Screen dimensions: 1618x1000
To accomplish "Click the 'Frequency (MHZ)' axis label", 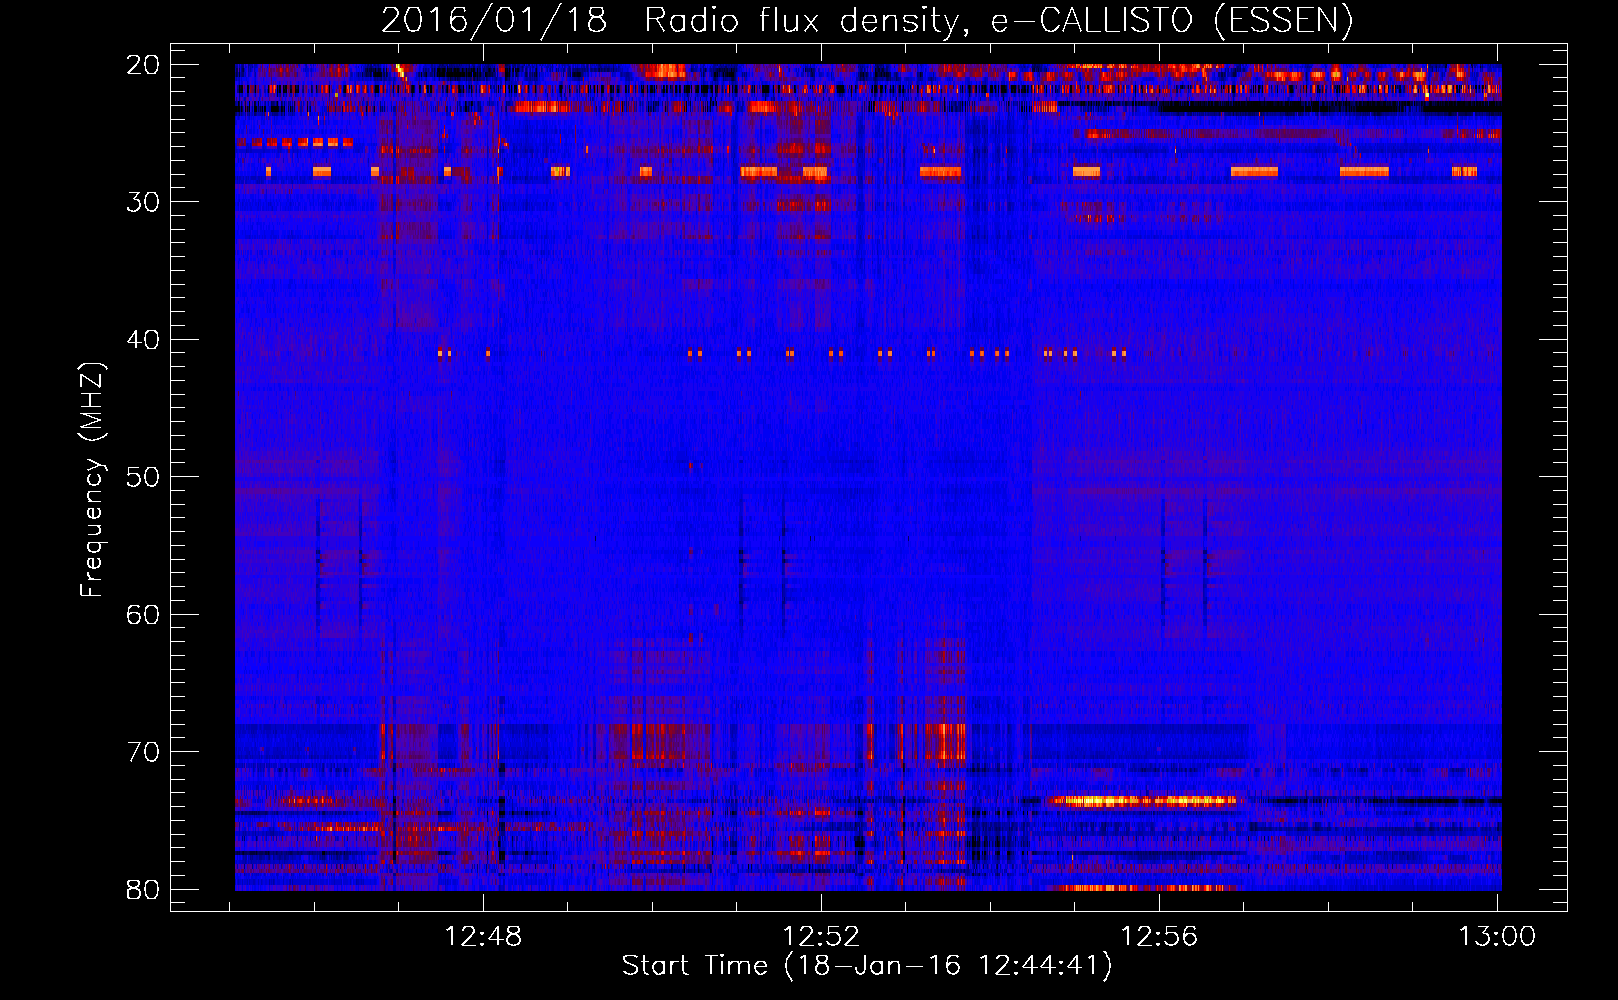I will (x=92, y=479).
